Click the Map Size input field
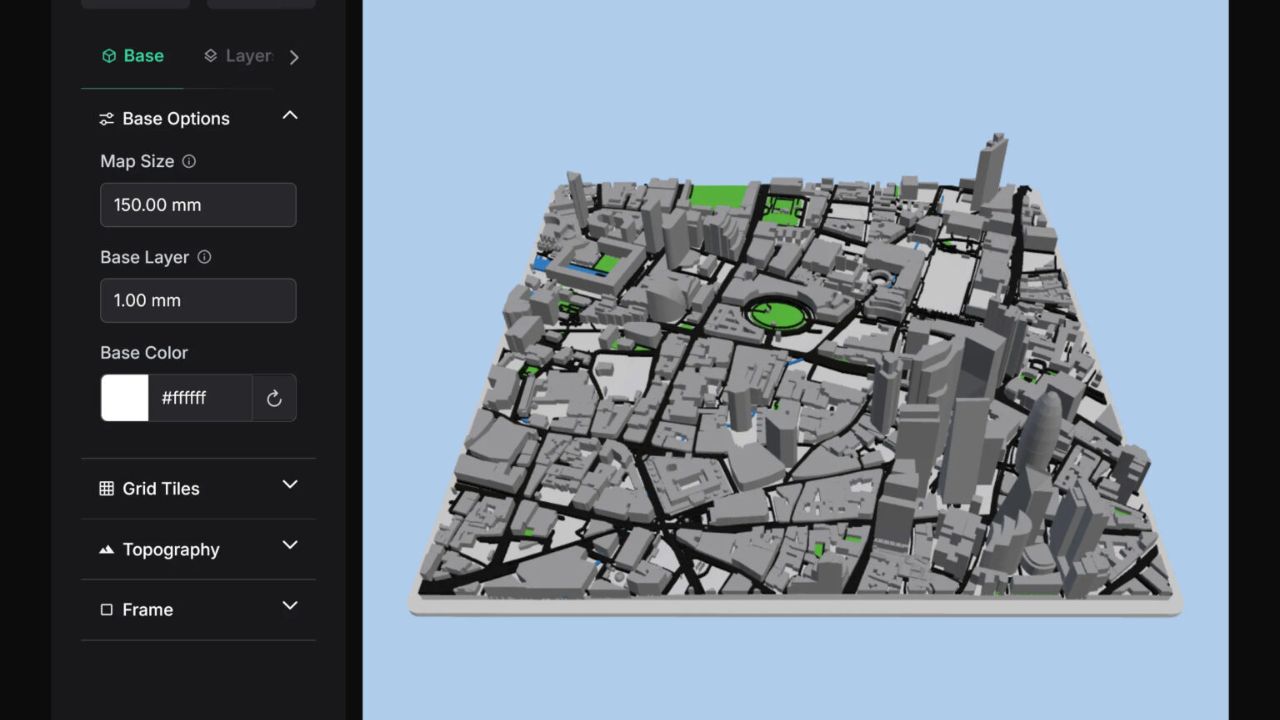 click(x=198, y=205)
